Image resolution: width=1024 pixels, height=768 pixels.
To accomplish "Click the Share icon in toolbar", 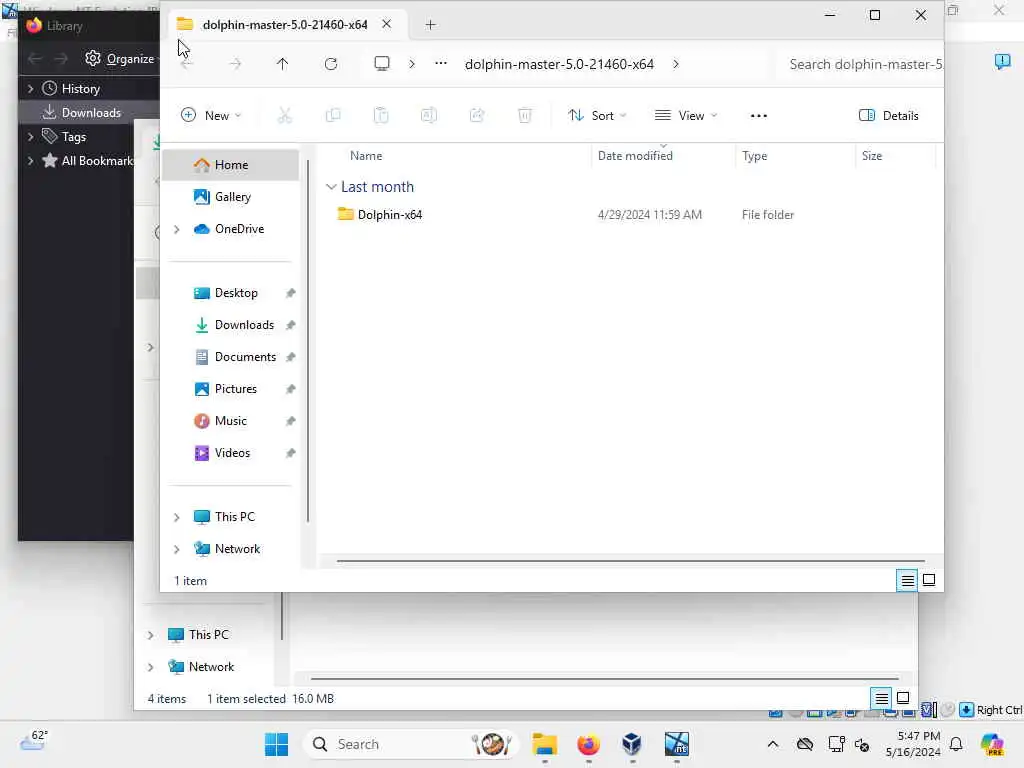I will click(477, 116).
